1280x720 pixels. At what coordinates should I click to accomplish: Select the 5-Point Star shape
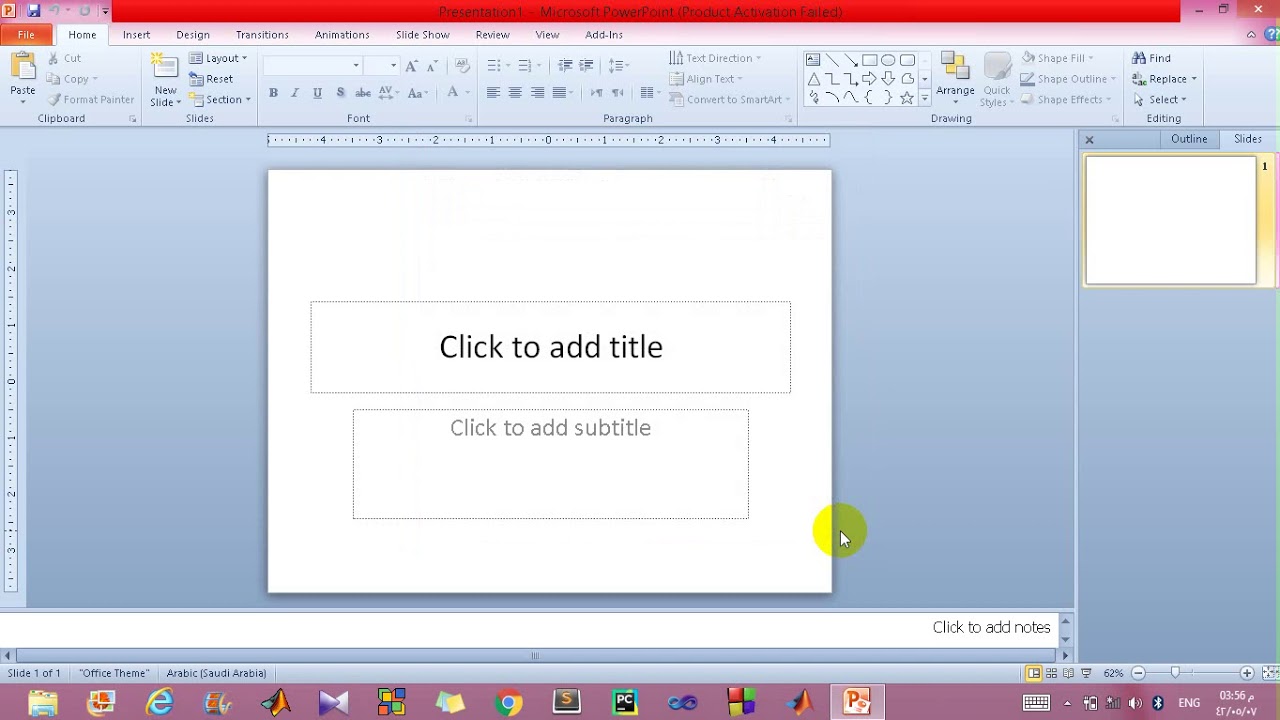(x=907, y=98)
